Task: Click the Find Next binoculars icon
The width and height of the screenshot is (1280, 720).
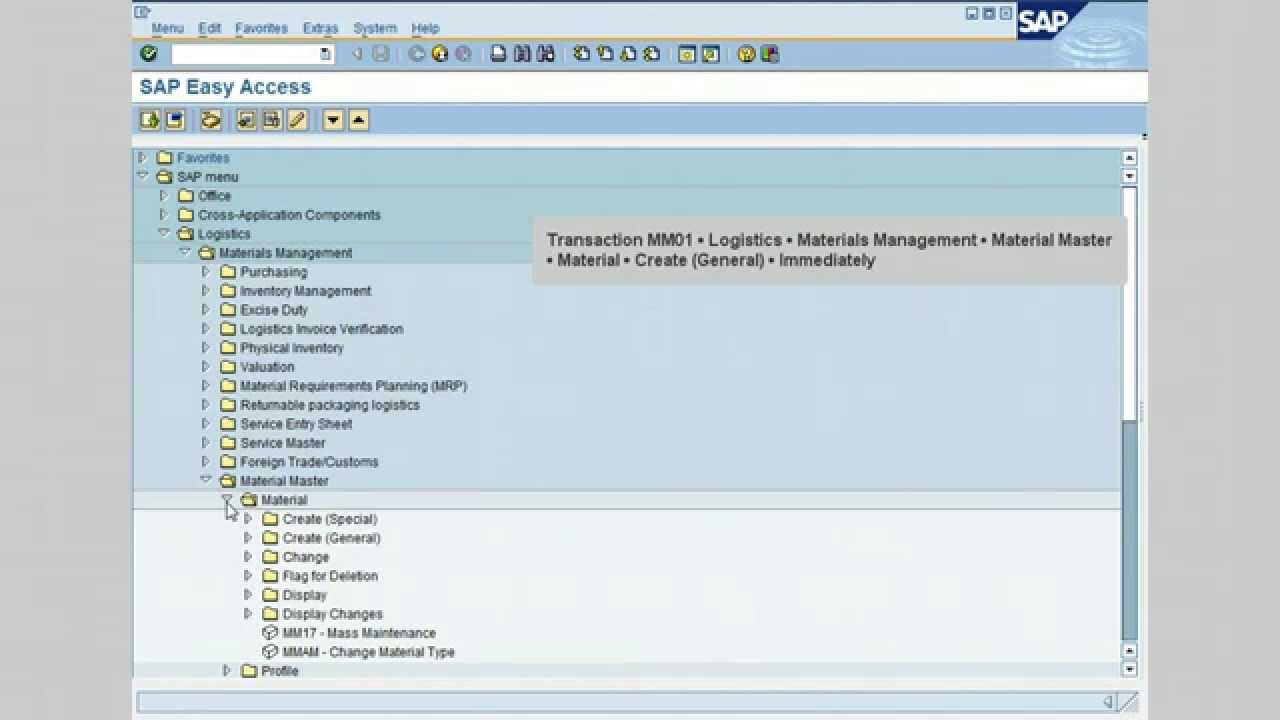Action: coord(546,54)
